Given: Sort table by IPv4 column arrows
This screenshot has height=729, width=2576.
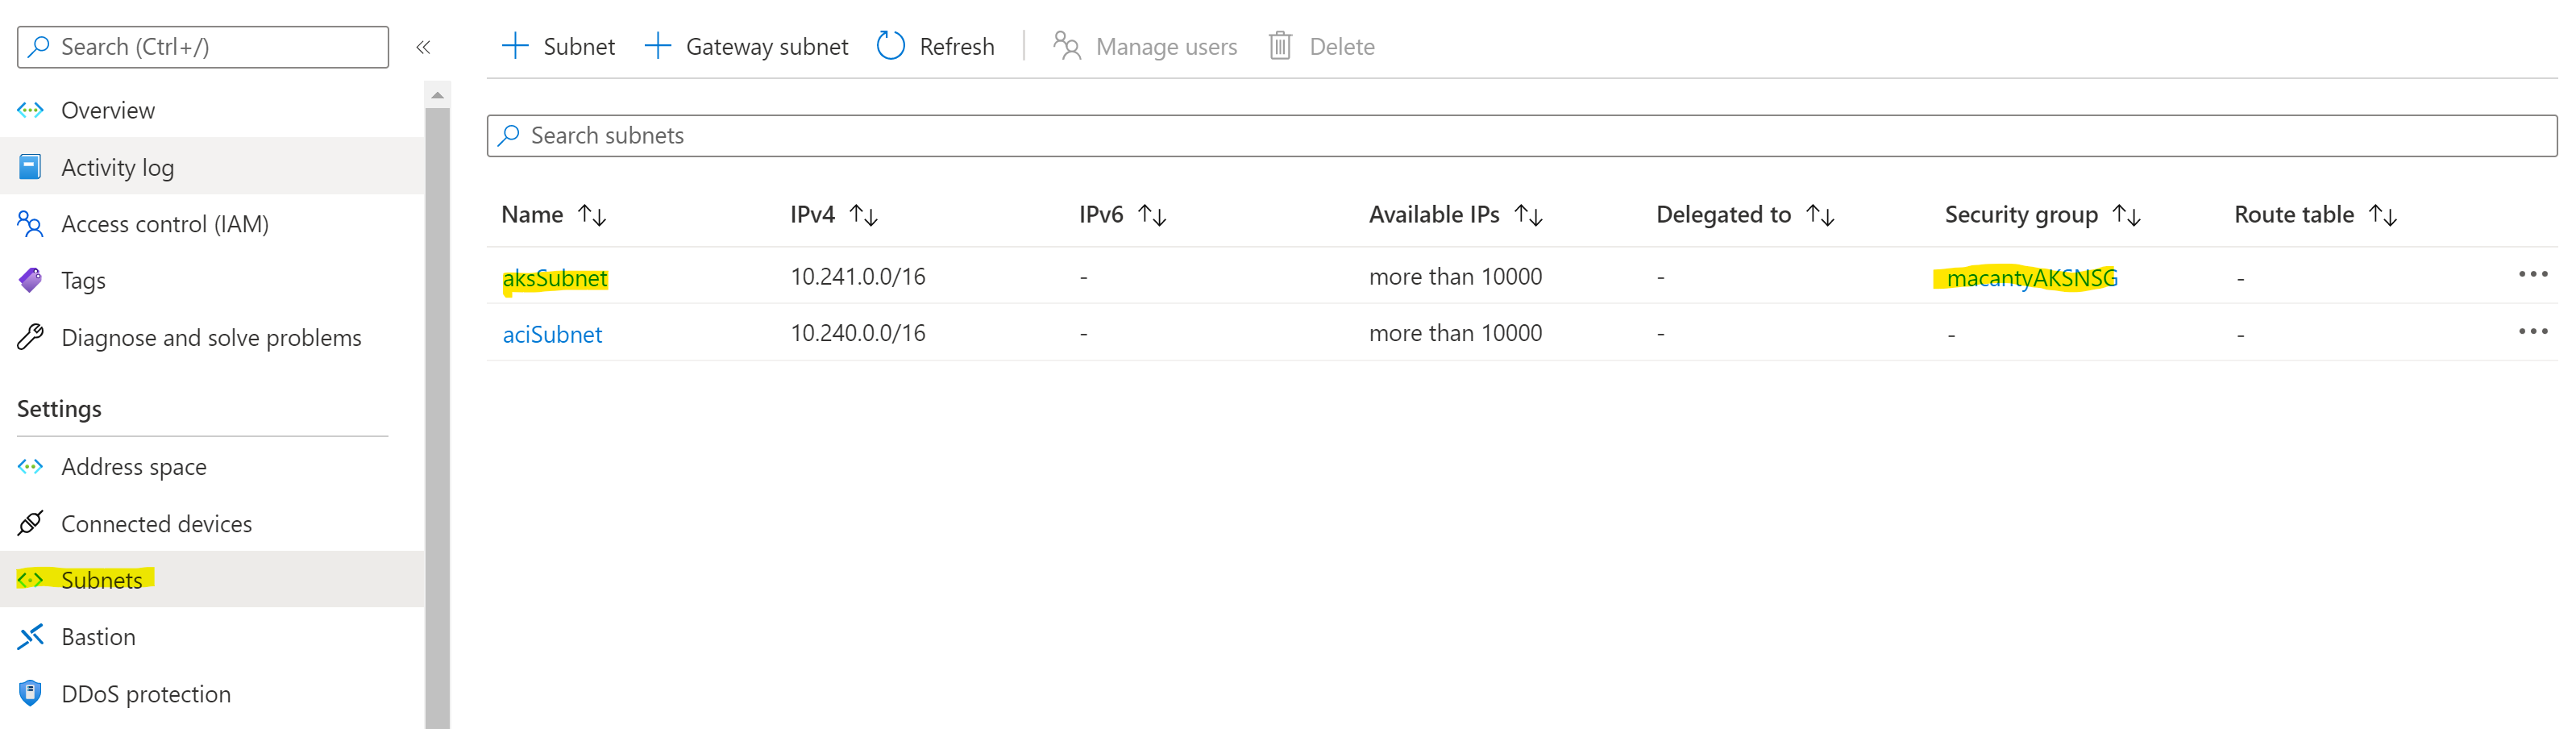Looking at the screenshot, I should (863, 215).
